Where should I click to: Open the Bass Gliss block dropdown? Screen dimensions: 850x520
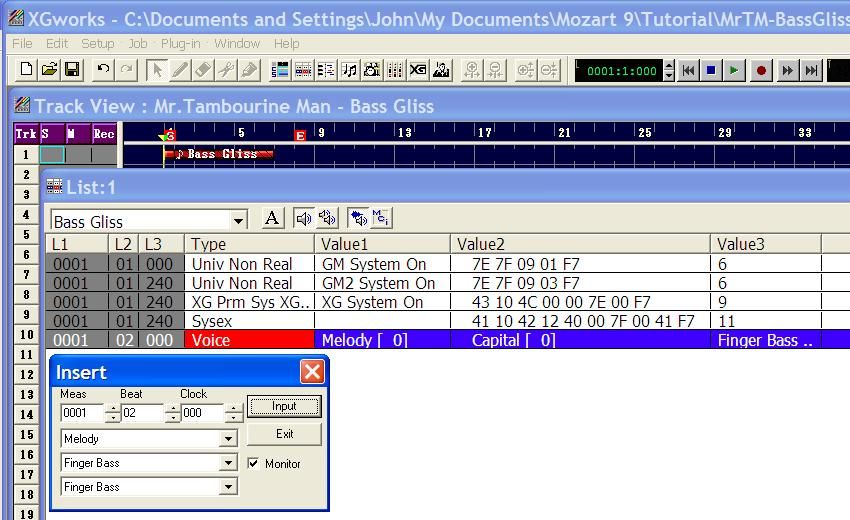[238, 221]
